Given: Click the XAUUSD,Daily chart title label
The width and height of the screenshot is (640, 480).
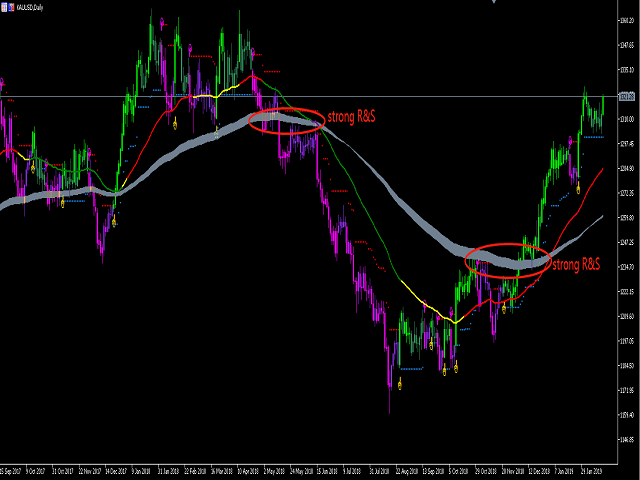Looking at the screenshot, I should [x=30, y=7].
